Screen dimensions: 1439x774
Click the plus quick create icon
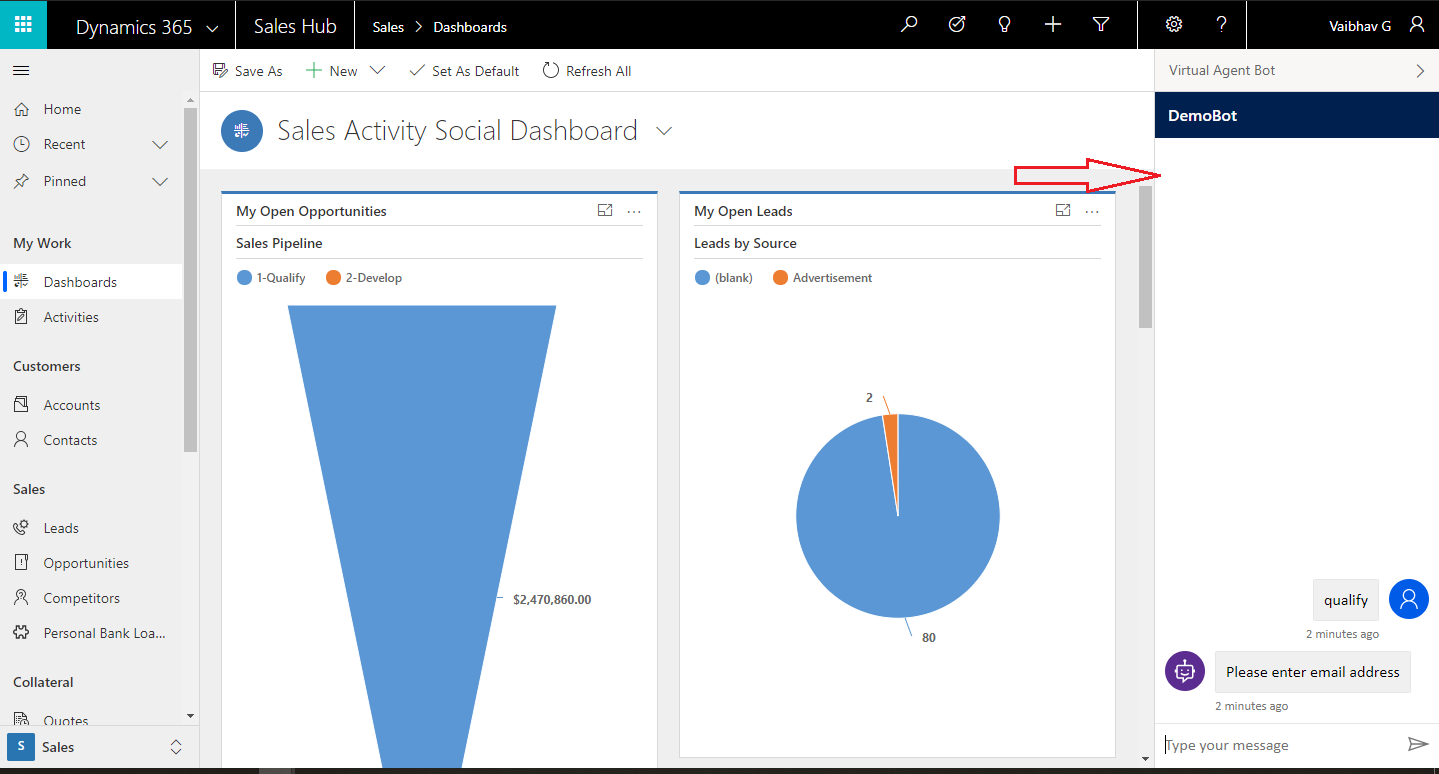pos(1053,25)
